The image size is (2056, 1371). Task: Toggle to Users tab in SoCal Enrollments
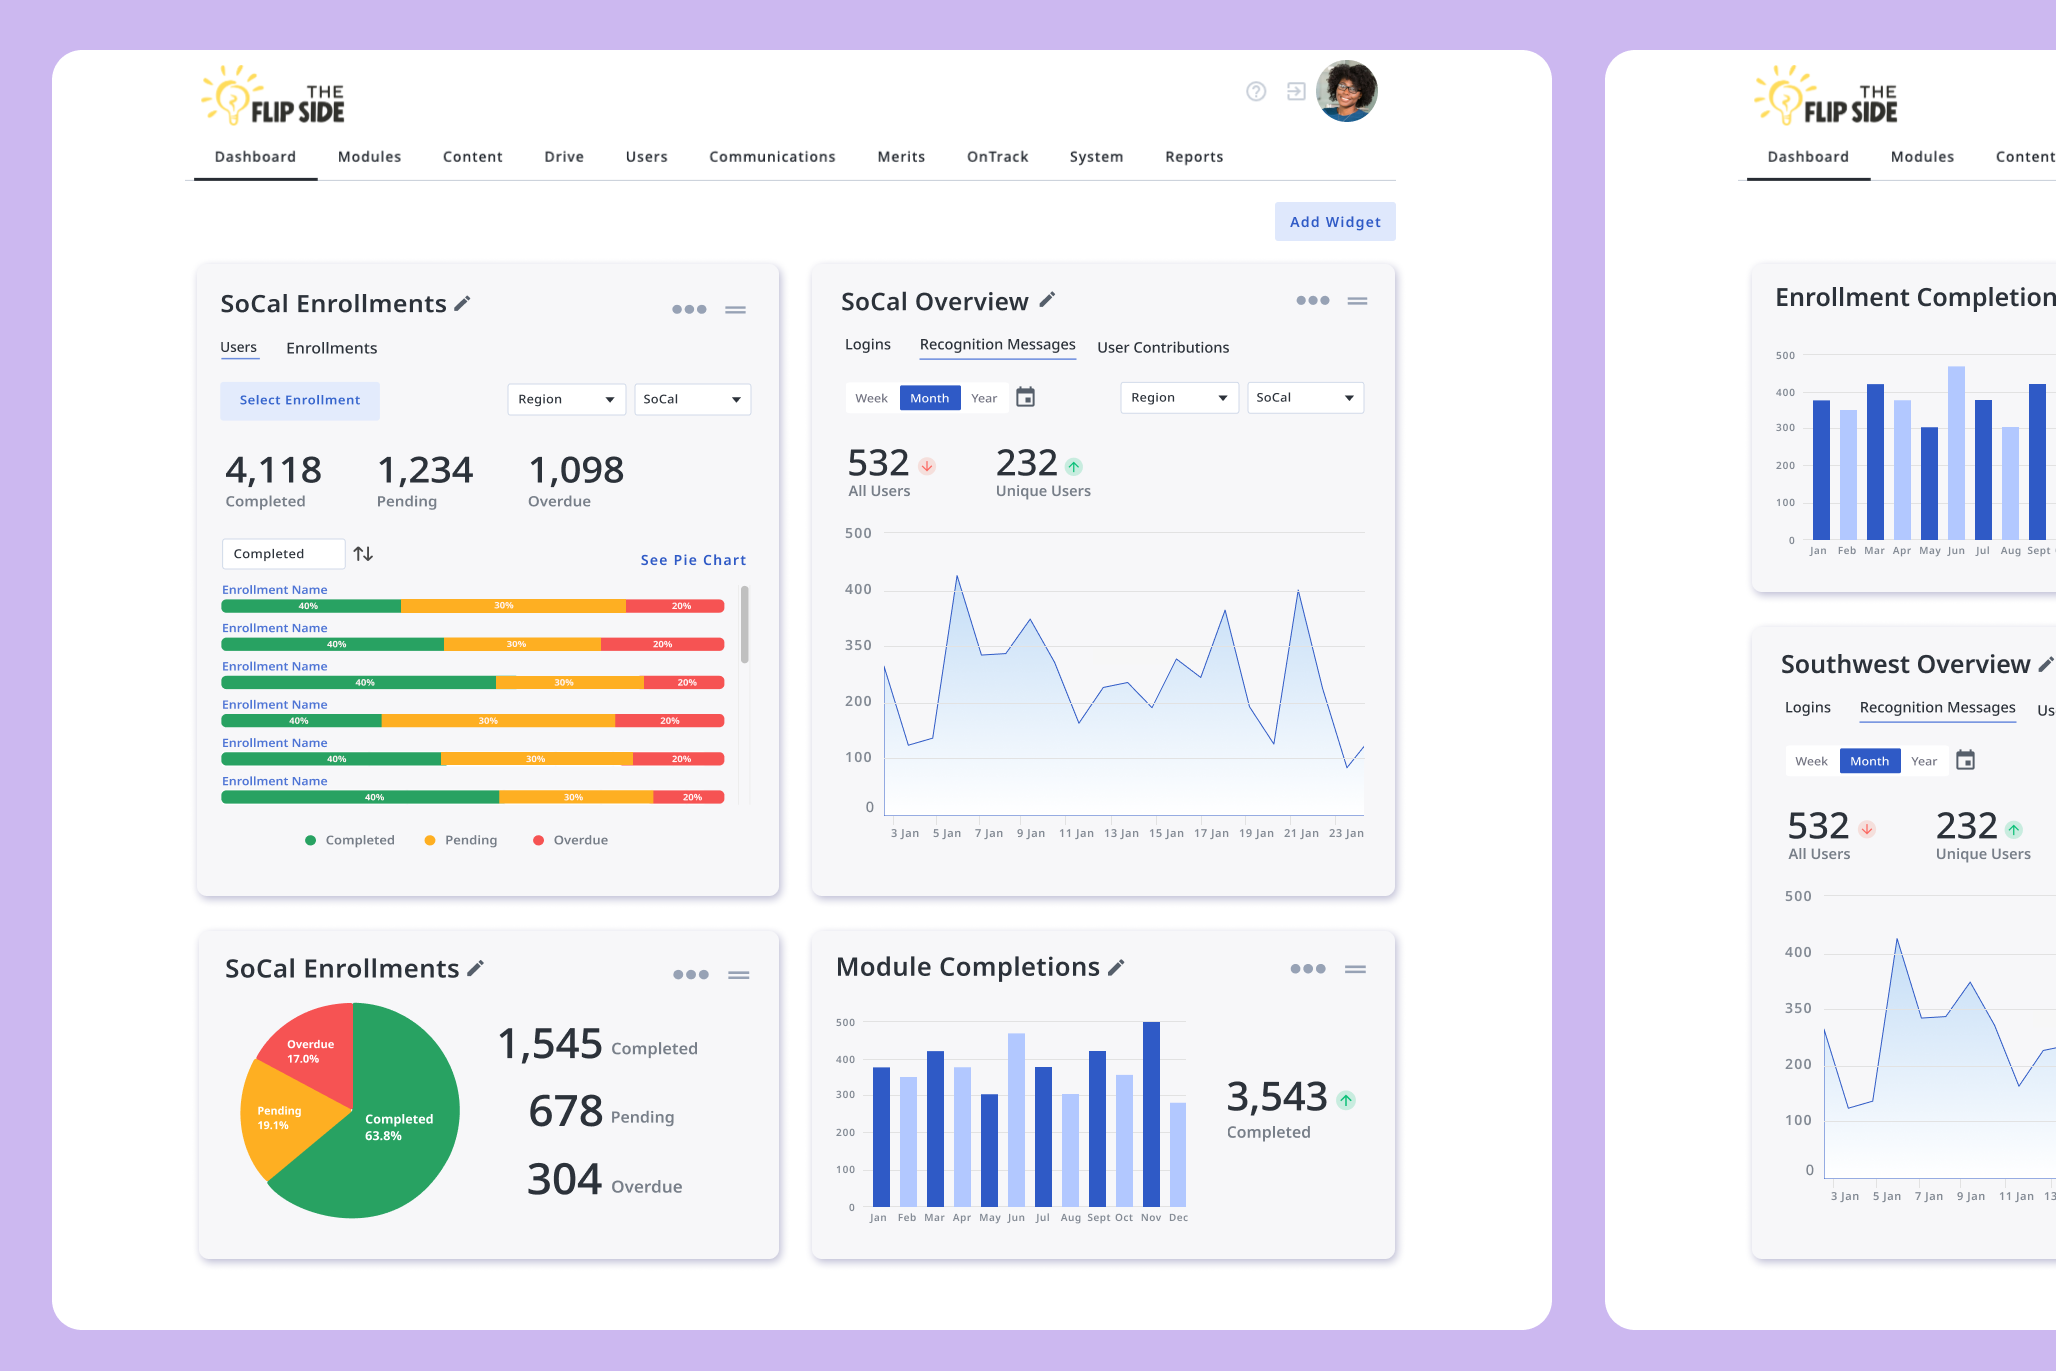pos(239,346)
